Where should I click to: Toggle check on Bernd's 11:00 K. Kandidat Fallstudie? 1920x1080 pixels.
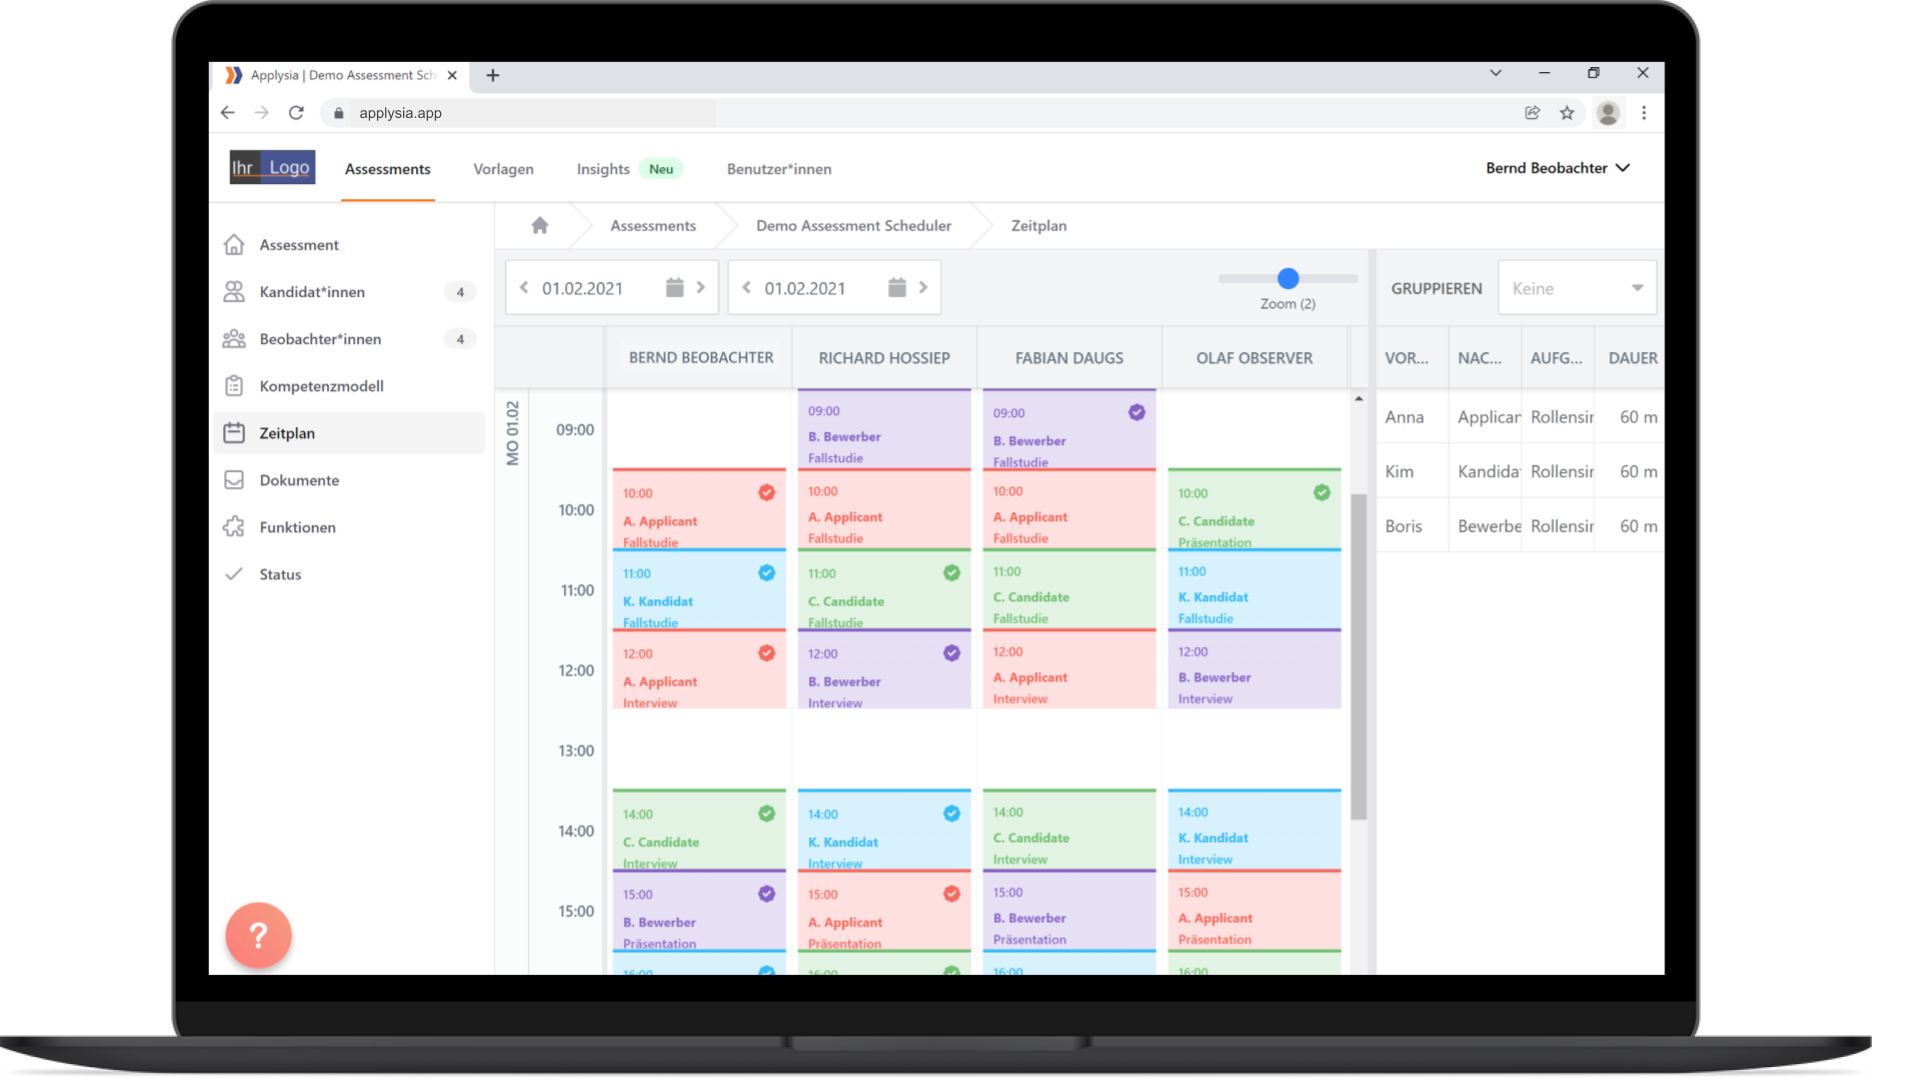pyautogui.click(x=767, y=573)
